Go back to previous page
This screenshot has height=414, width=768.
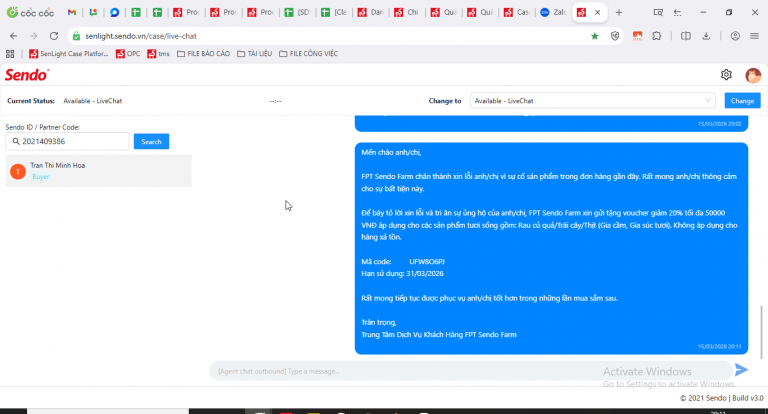pyautogui.click(x=13, y=36)
